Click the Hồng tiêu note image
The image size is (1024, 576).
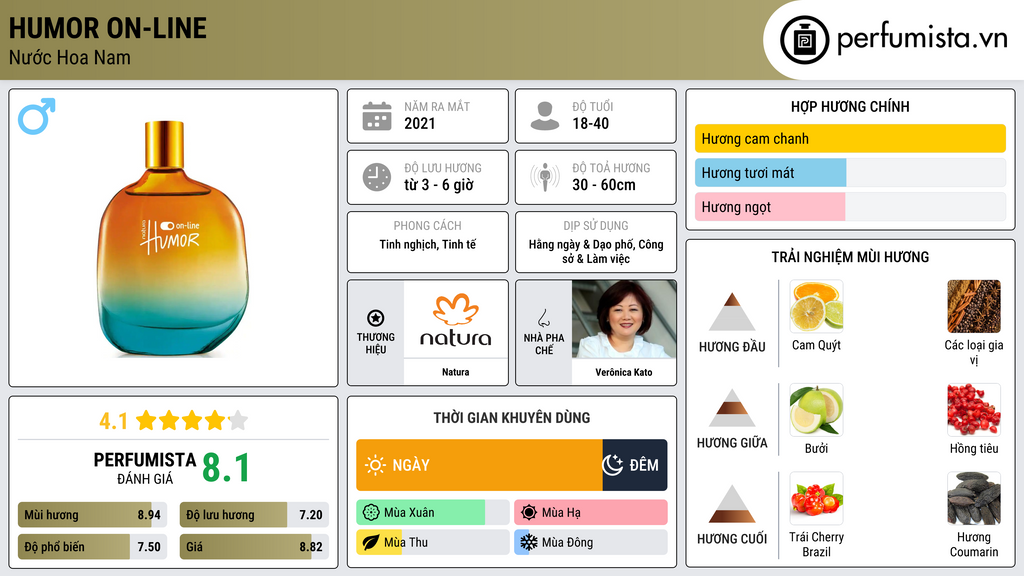(x=974, y=409)
